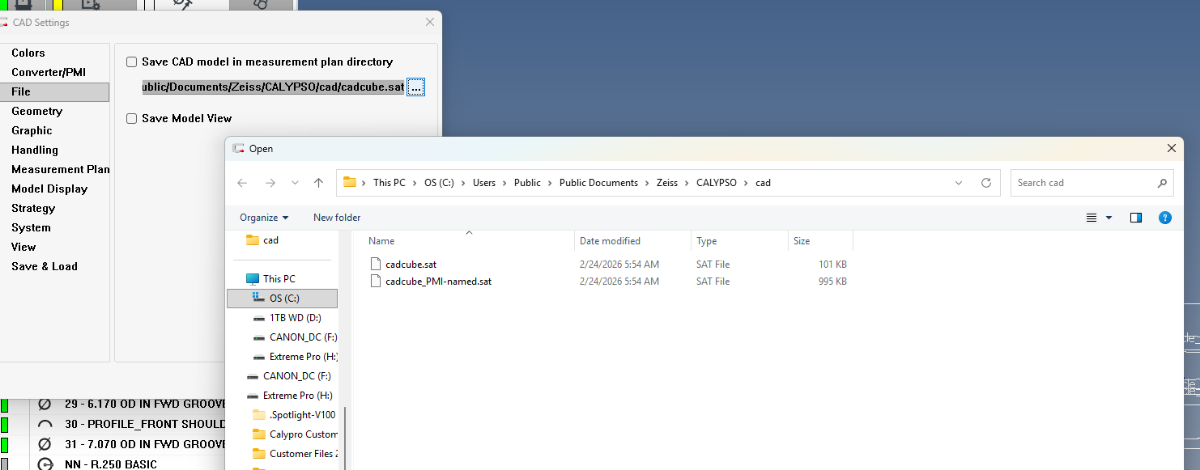
Task: Open the Recent locations chevron
Action: (294, 183)
